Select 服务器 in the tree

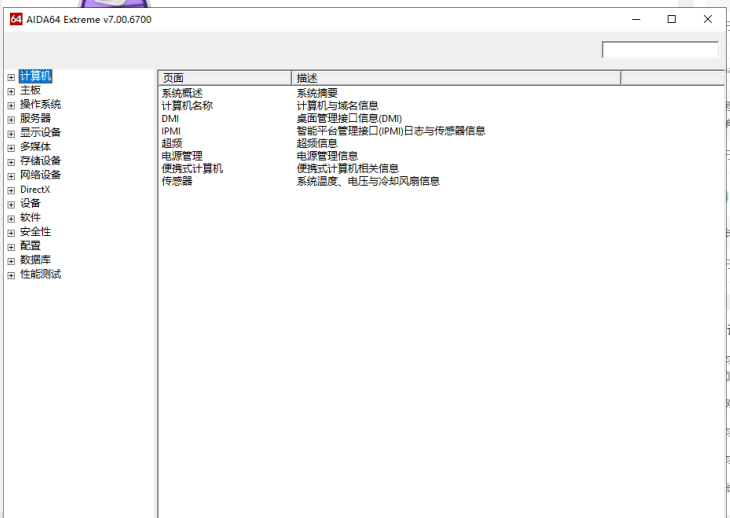35,118
